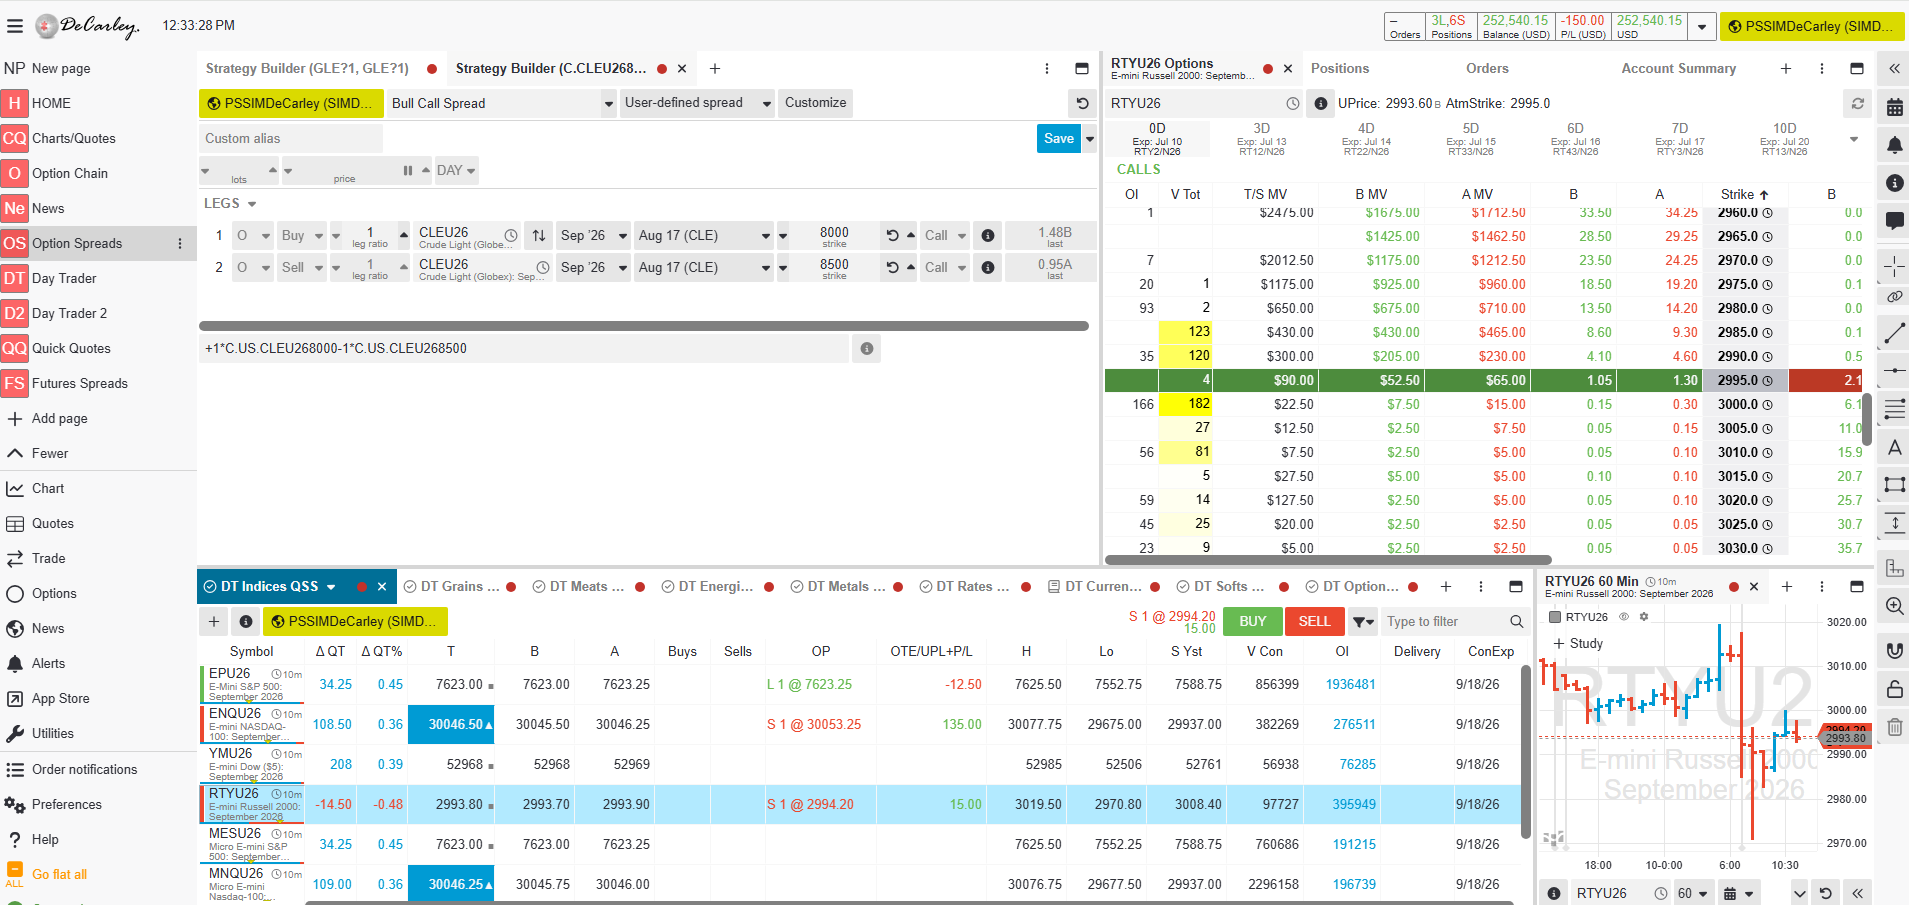1909x905 pixels.
Task: Show info for the leg 1 Call
Action: click(988, 236)
